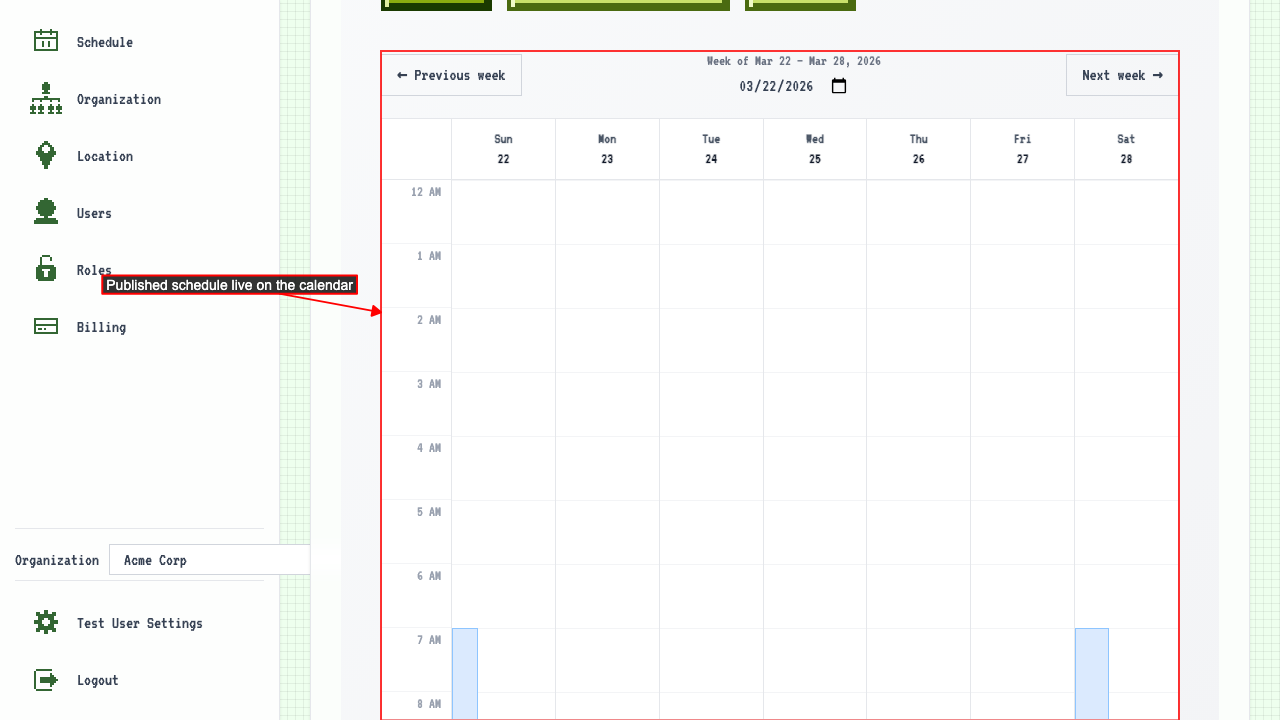
Task: Click the Test User Settings gear icon
Action: pos(46,623)
